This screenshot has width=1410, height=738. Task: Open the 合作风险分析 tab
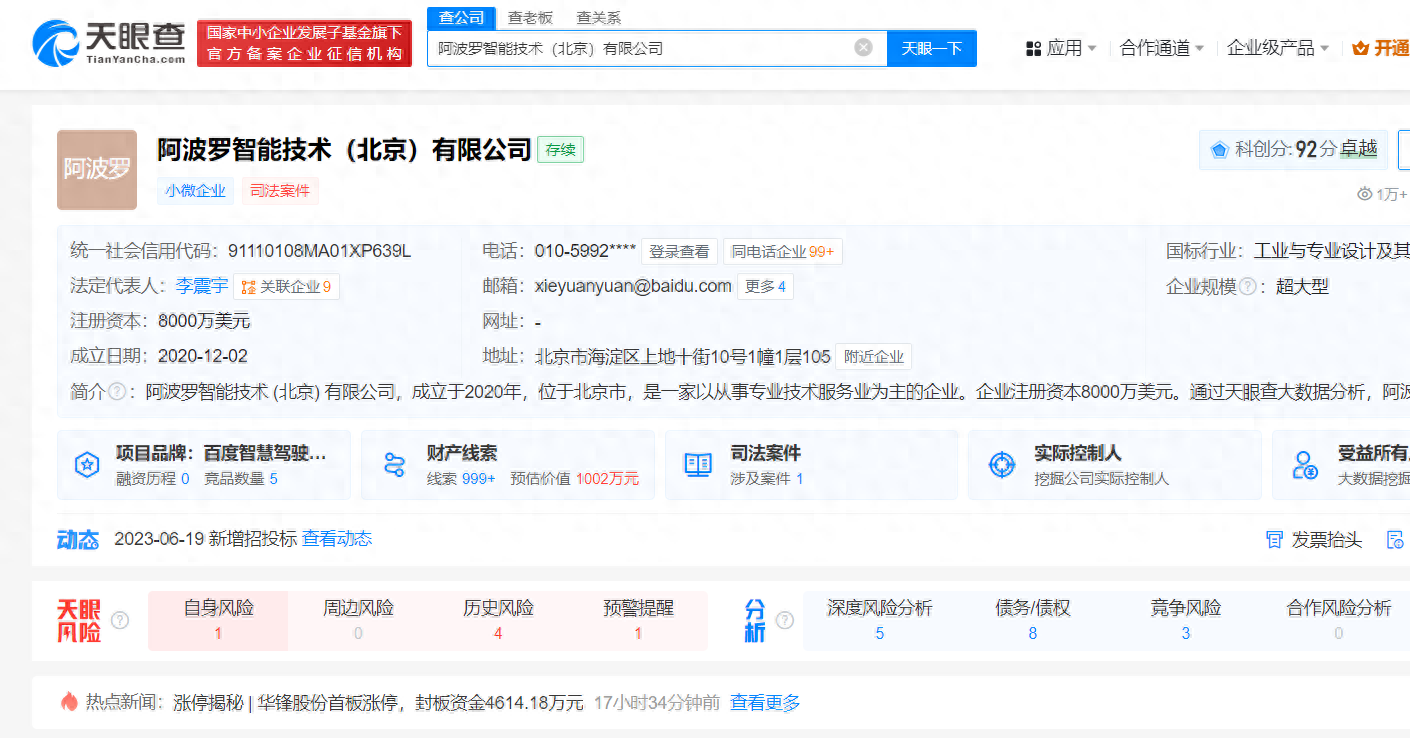click(1339, 621)
